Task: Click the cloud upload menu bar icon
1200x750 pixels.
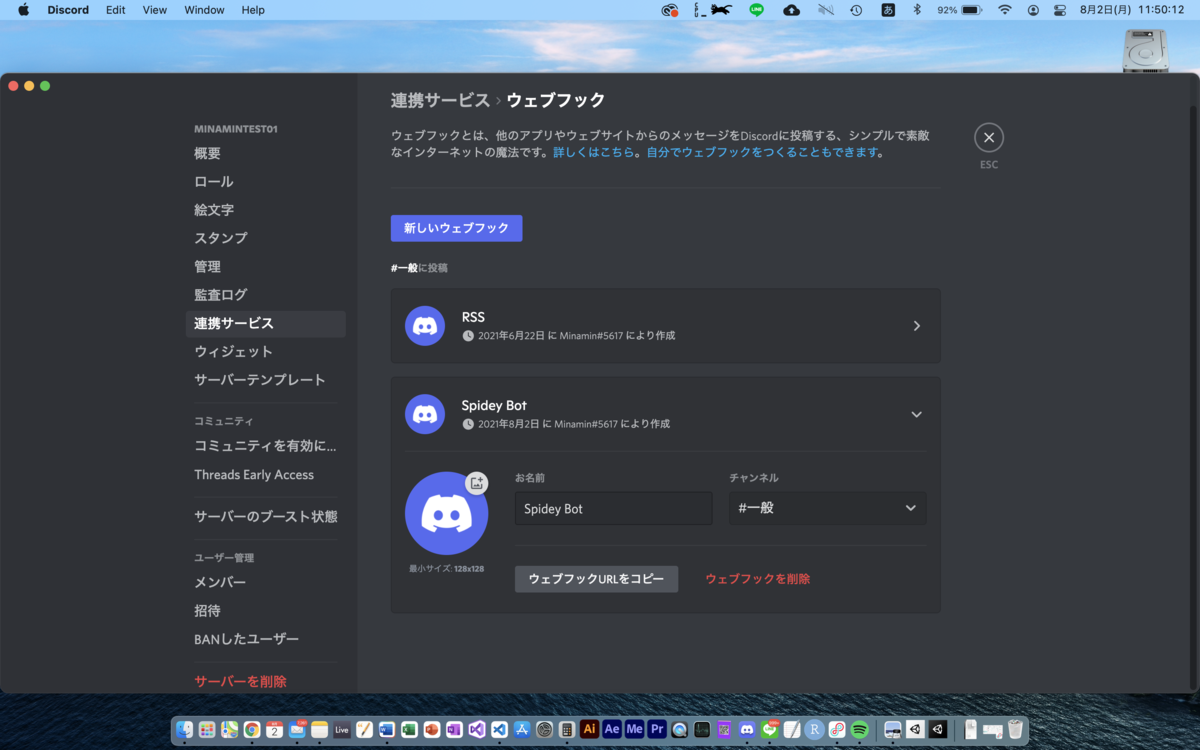Action: 791,10
